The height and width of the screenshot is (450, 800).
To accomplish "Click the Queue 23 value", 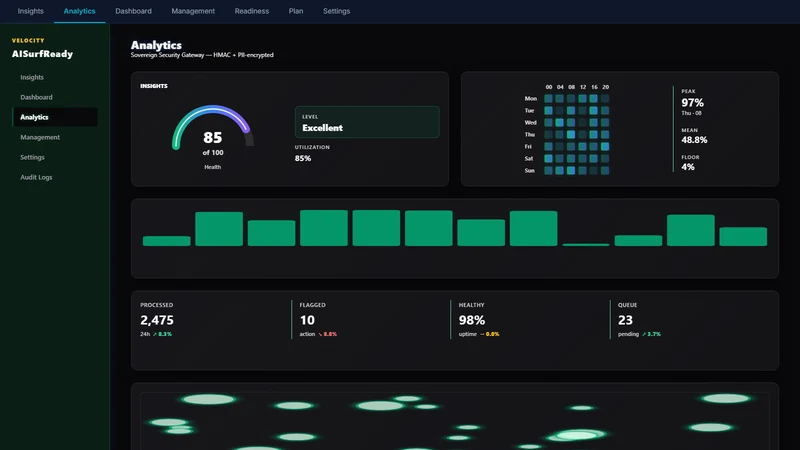I will [x=626, y=320].
